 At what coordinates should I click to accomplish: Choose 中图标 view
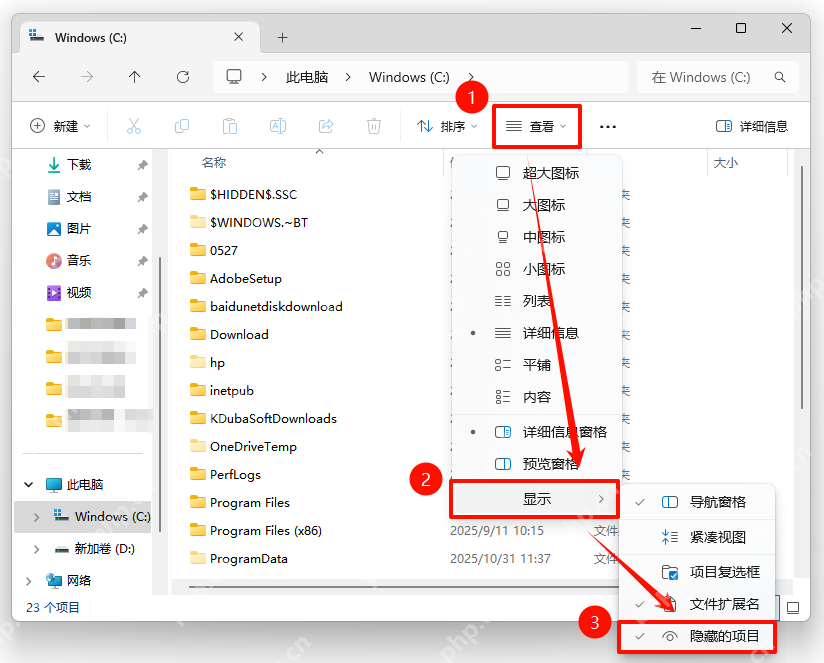pyautogui.click(x=537, y=237)
